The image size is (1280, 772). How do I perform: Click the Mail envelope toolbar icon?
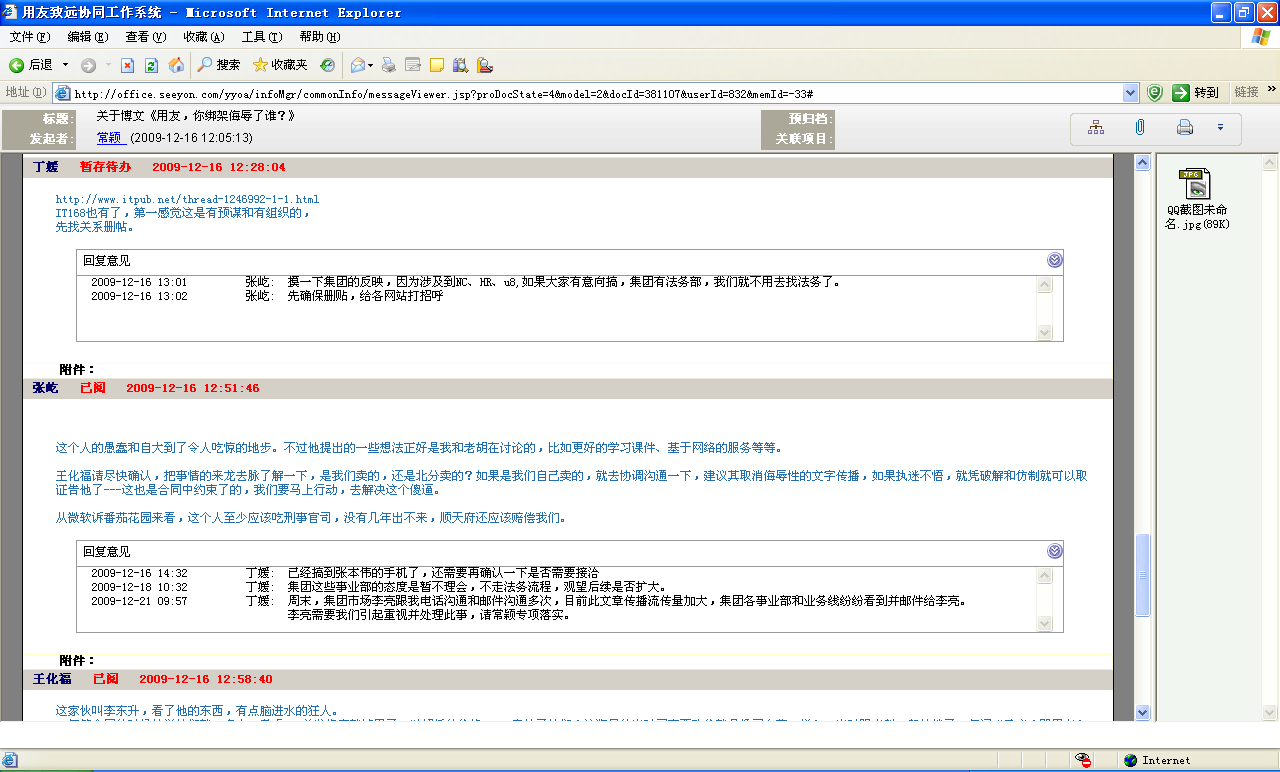pyautogui.click(x=358, y=65)
